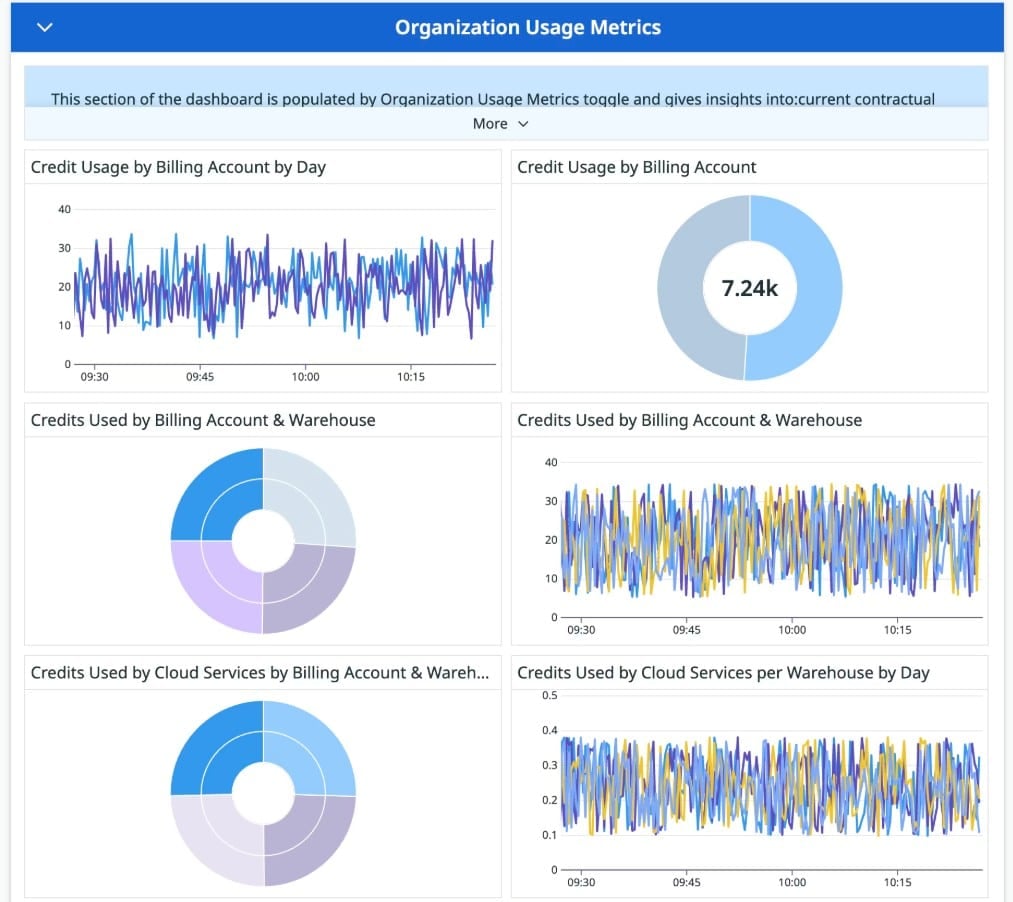Click the title of the Billing Account & Warehouse timeseries widget

[x=689, y=421]
